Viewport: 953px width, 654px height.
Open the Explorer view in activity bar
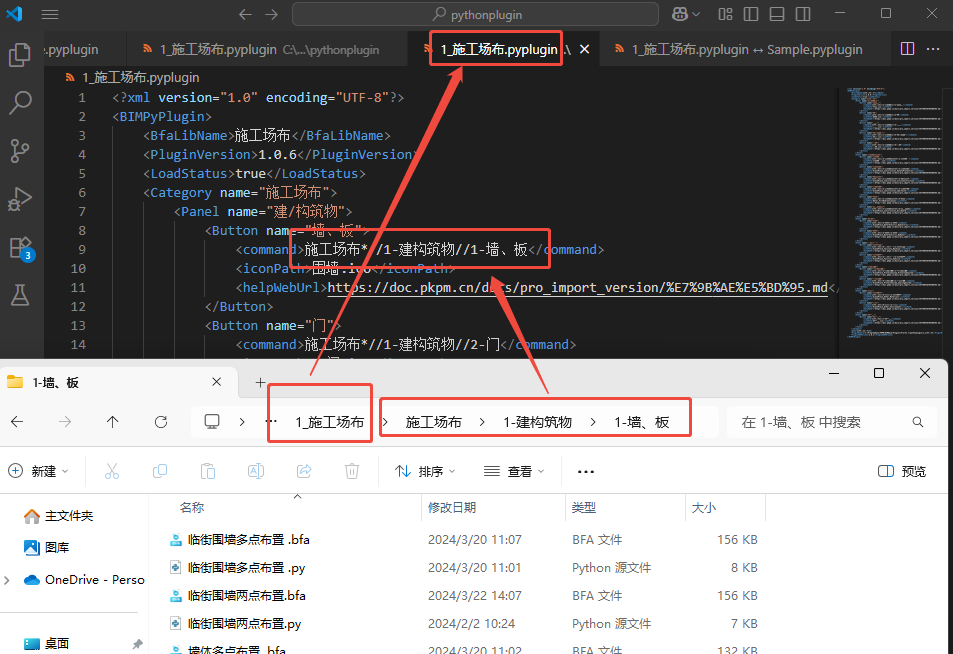click(20, 55)
